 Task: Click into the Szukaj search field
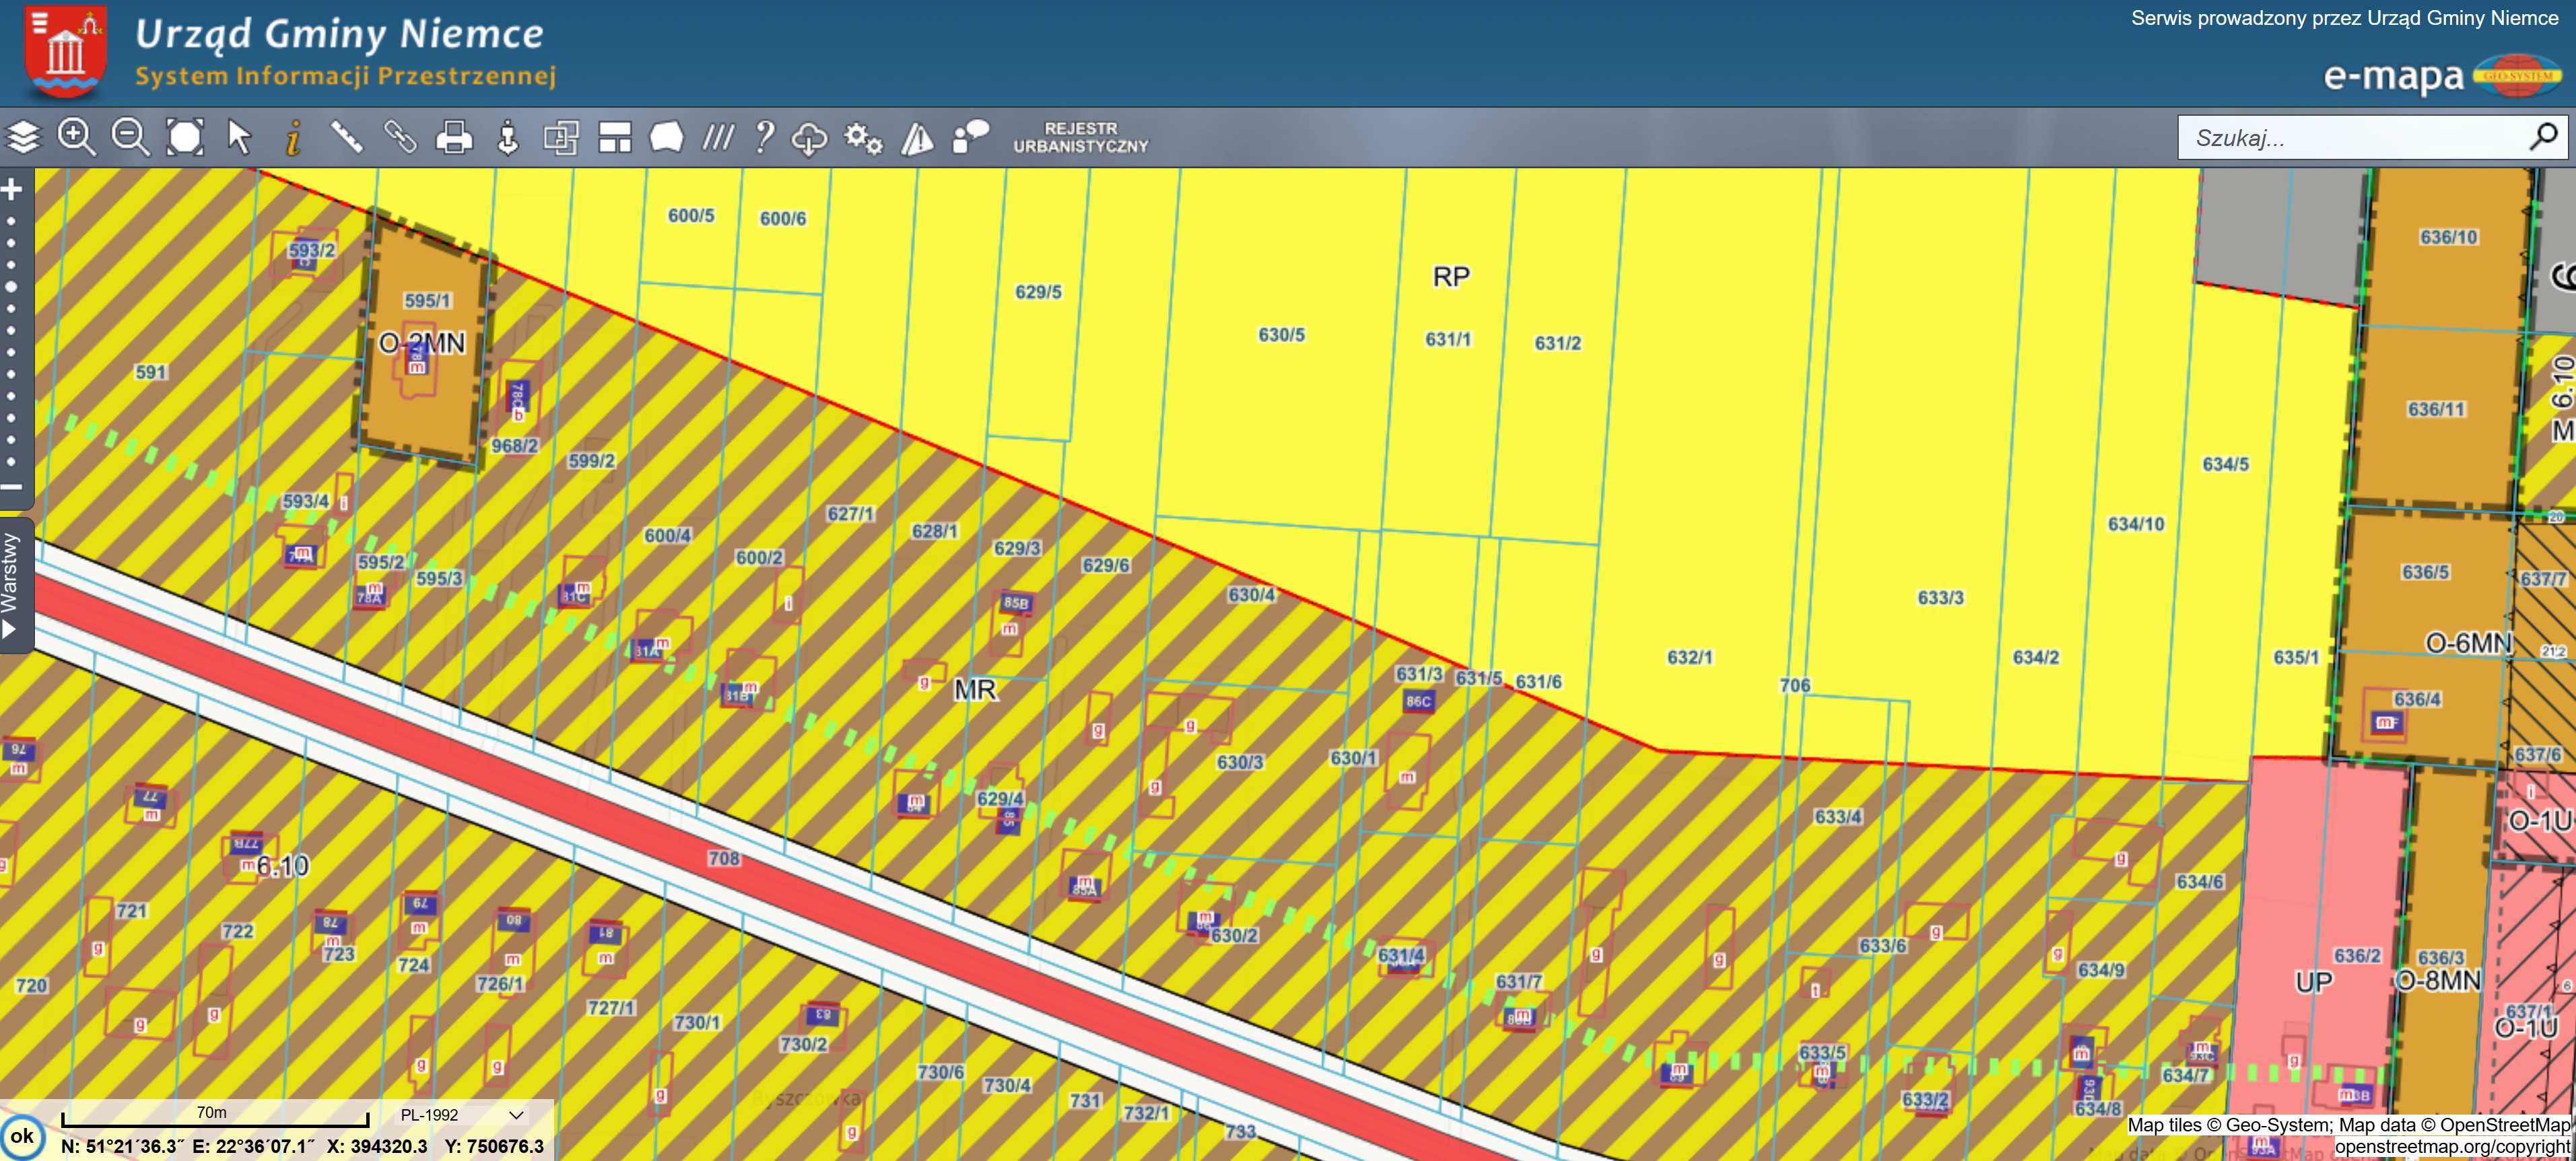click(x=2350, y=138)
